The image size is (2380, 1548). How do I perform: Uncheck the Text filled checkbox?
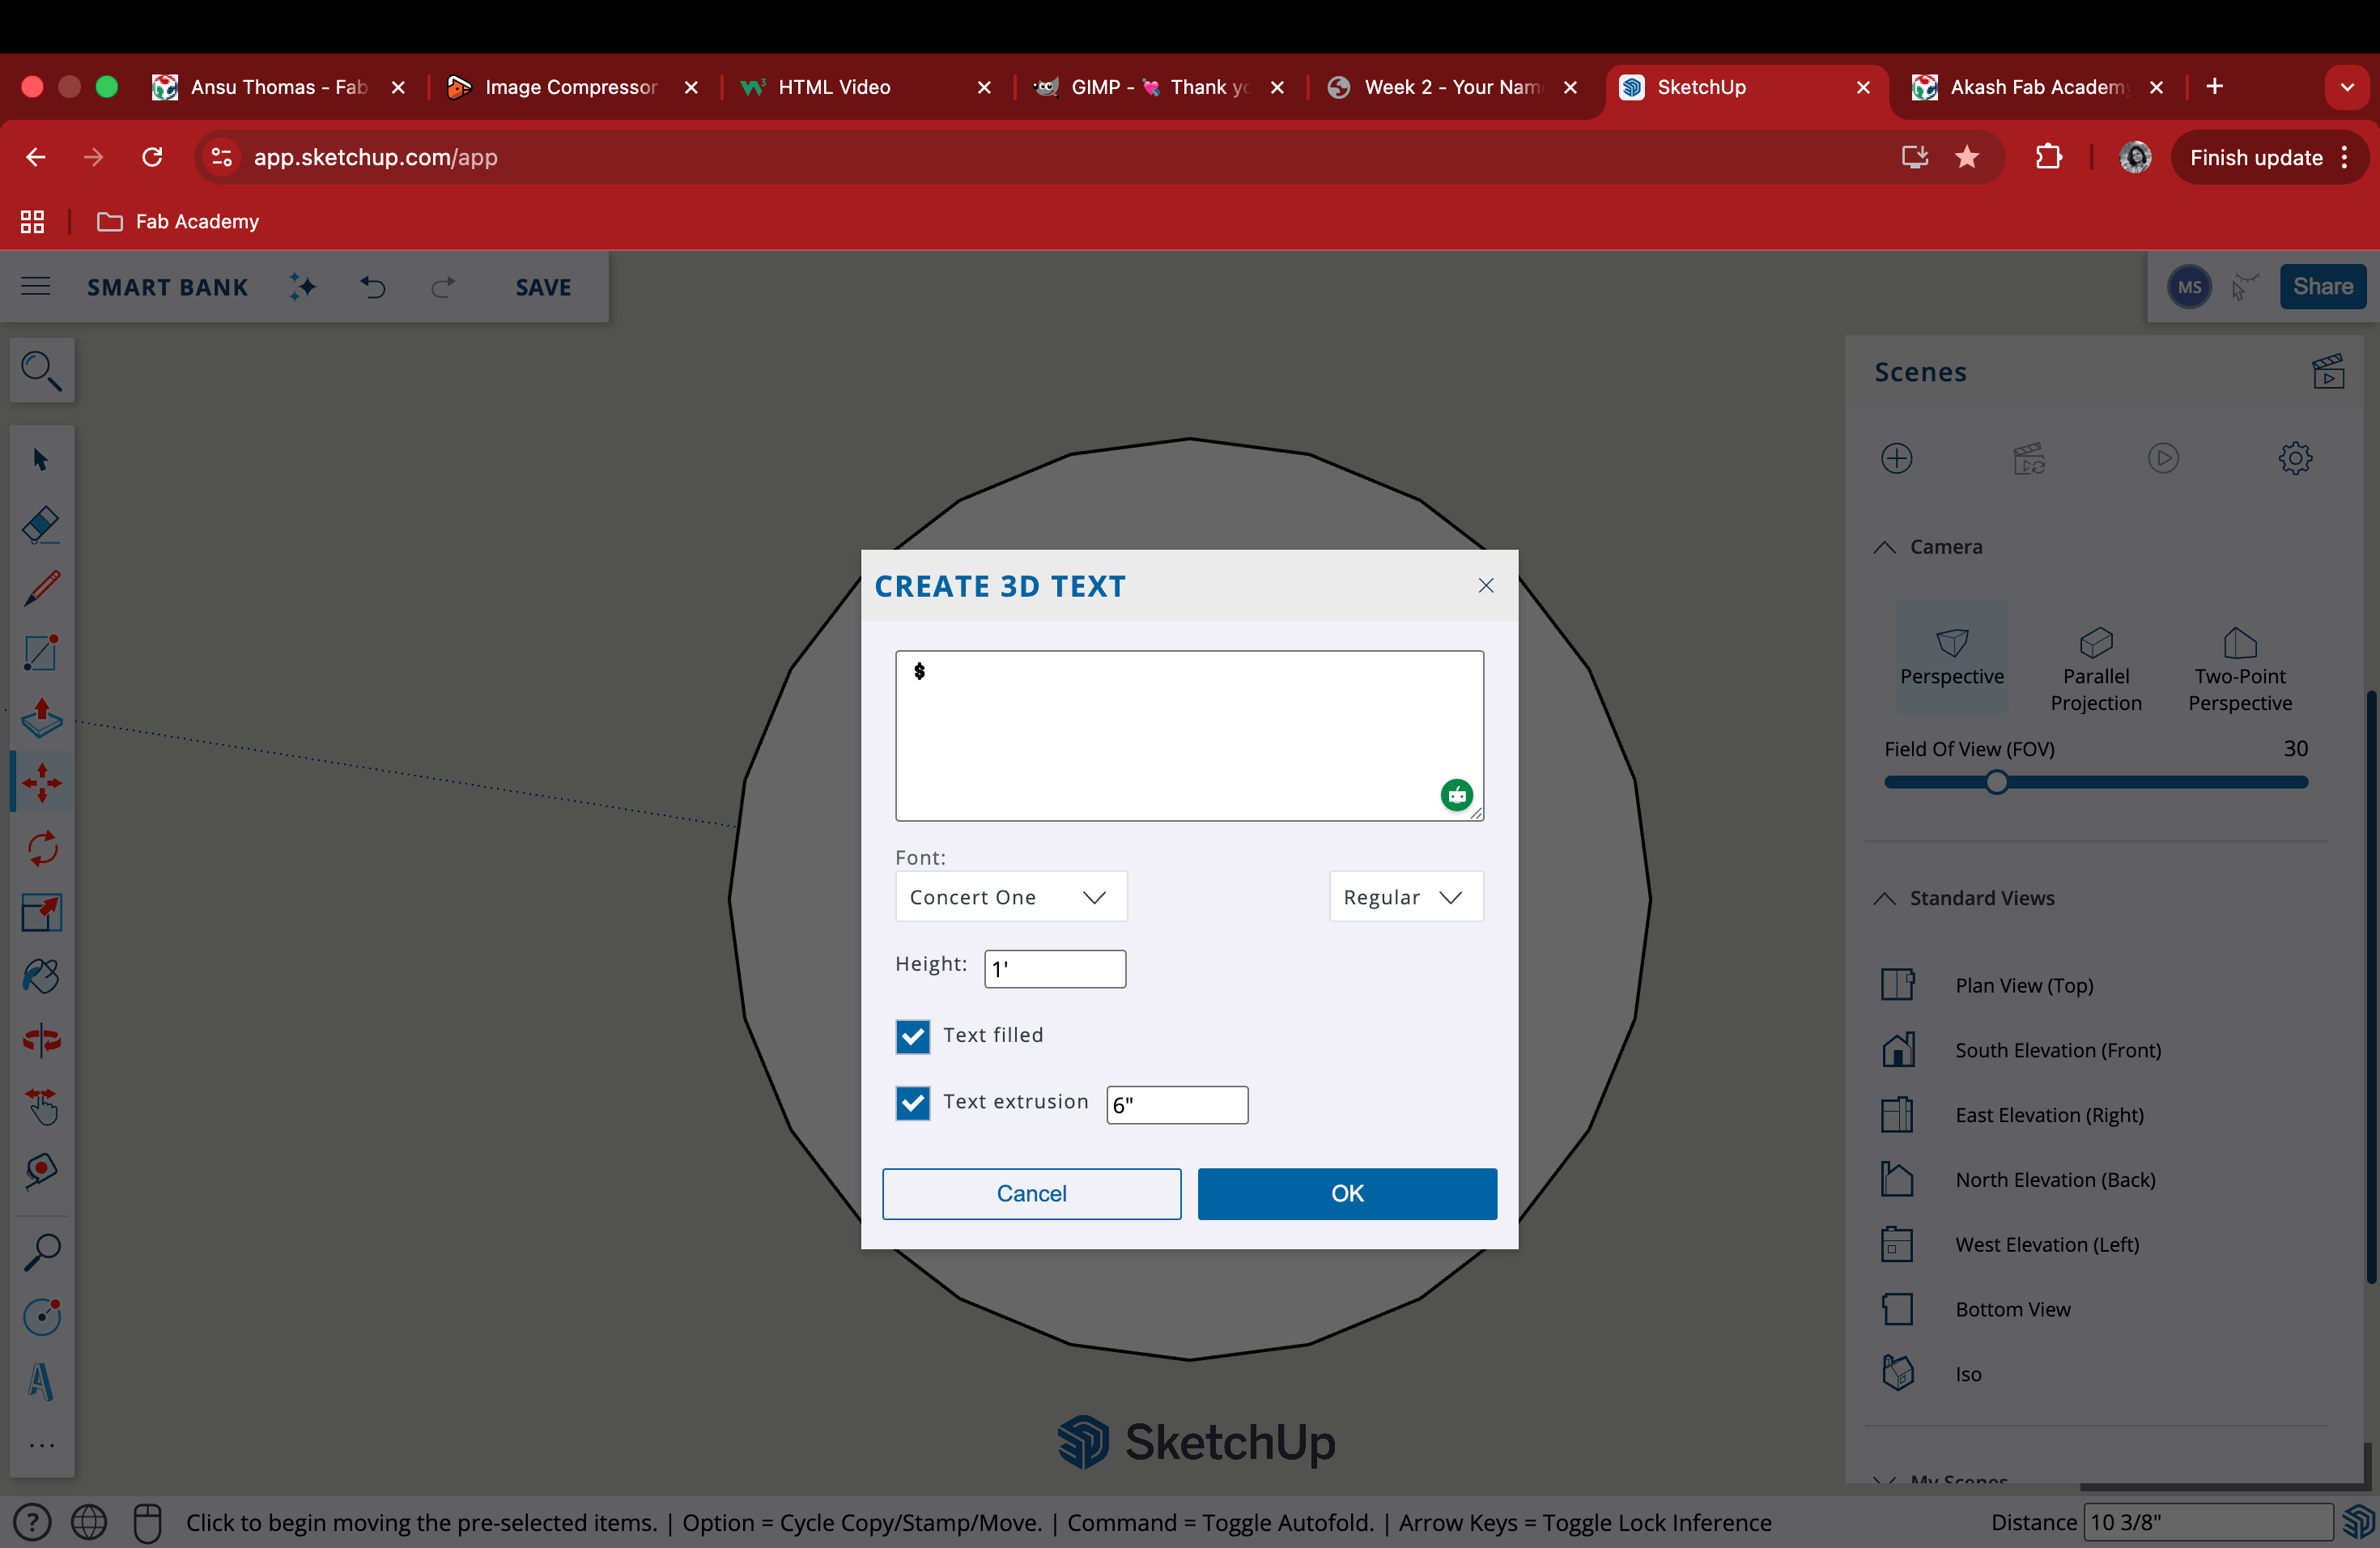[912, 1036]
